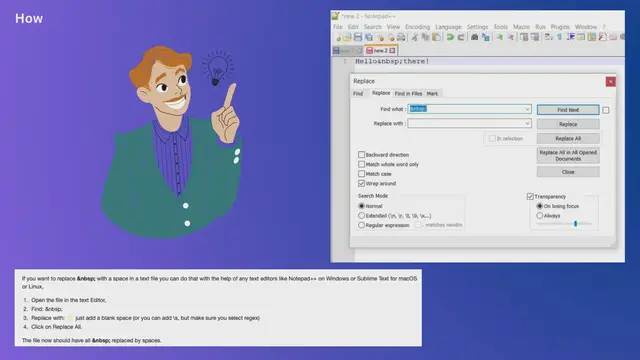Open the Language menu
This screenshot has width=640, height=360.
point(448,27)
